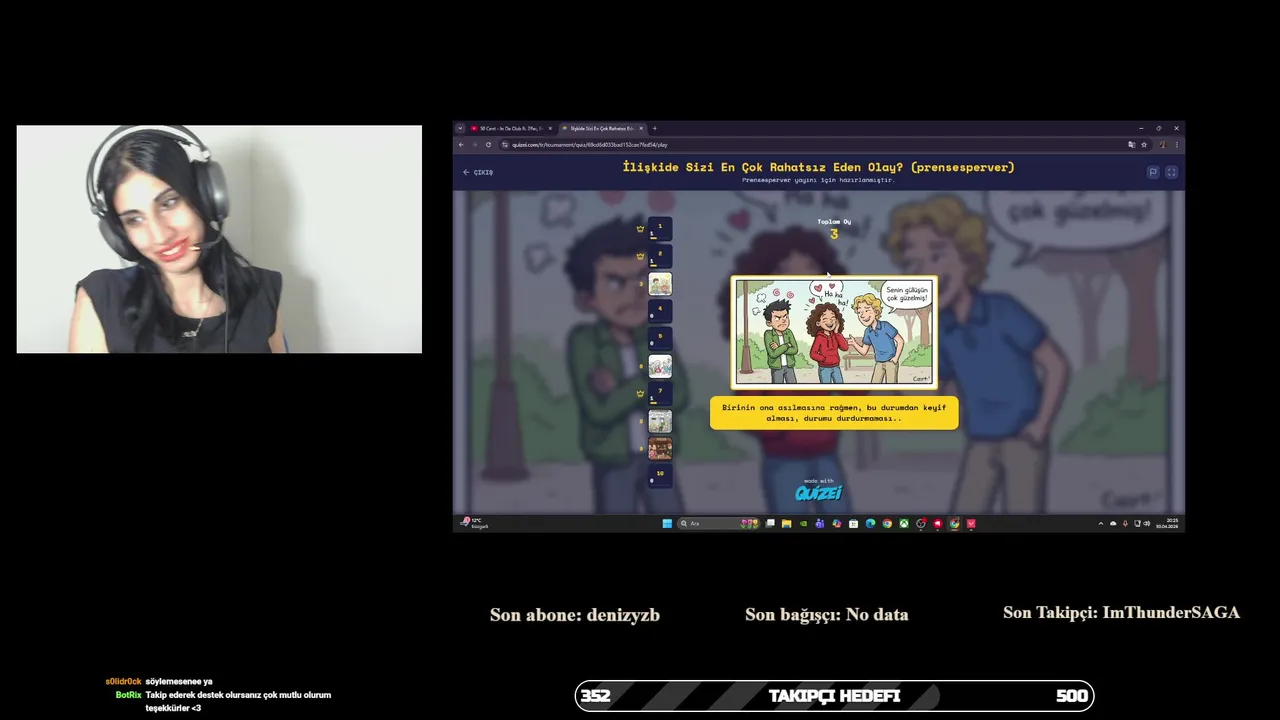Select ranking slot number 4
This screenshot has width=1280, height=720.
click(x=660, y=311)
